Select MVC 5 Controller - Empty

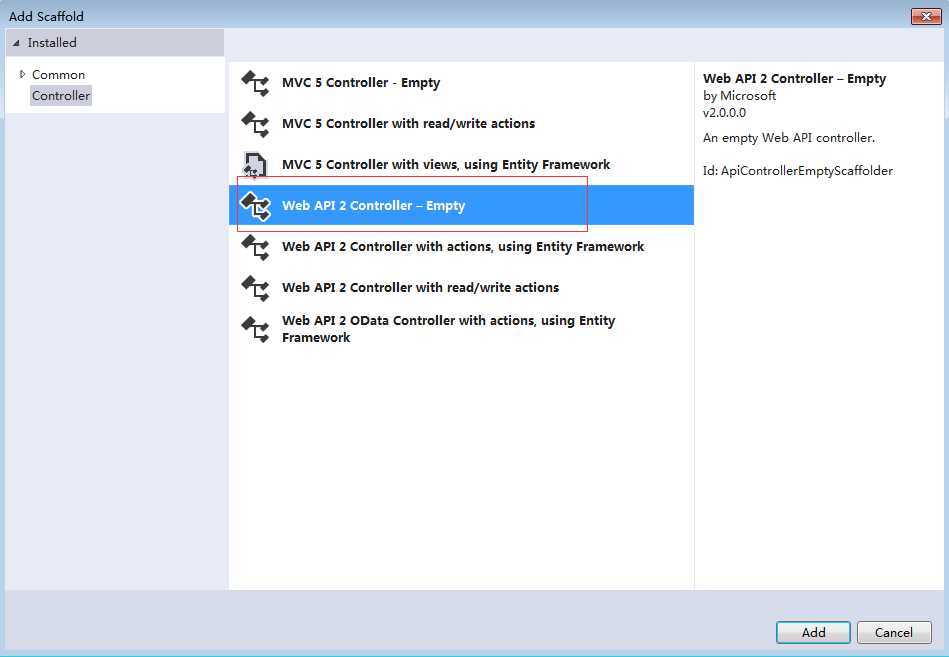tap(461, 83)
